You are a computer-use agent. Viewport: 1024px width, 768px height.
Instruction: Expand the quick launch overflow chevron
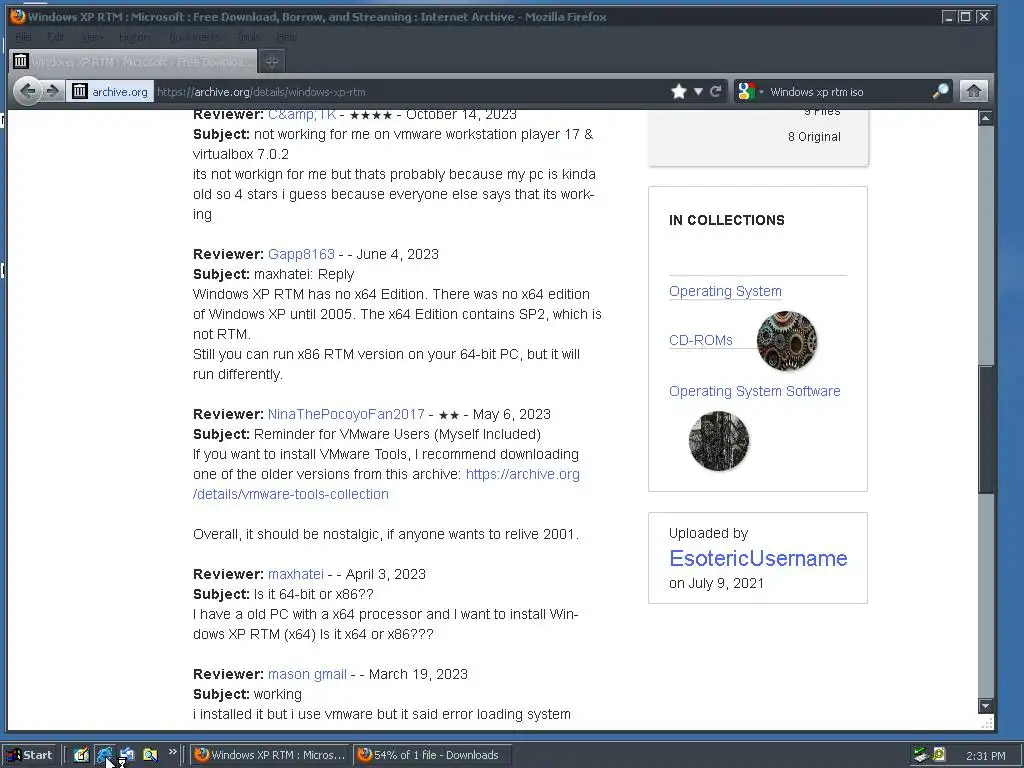click(x=172, y=752)
